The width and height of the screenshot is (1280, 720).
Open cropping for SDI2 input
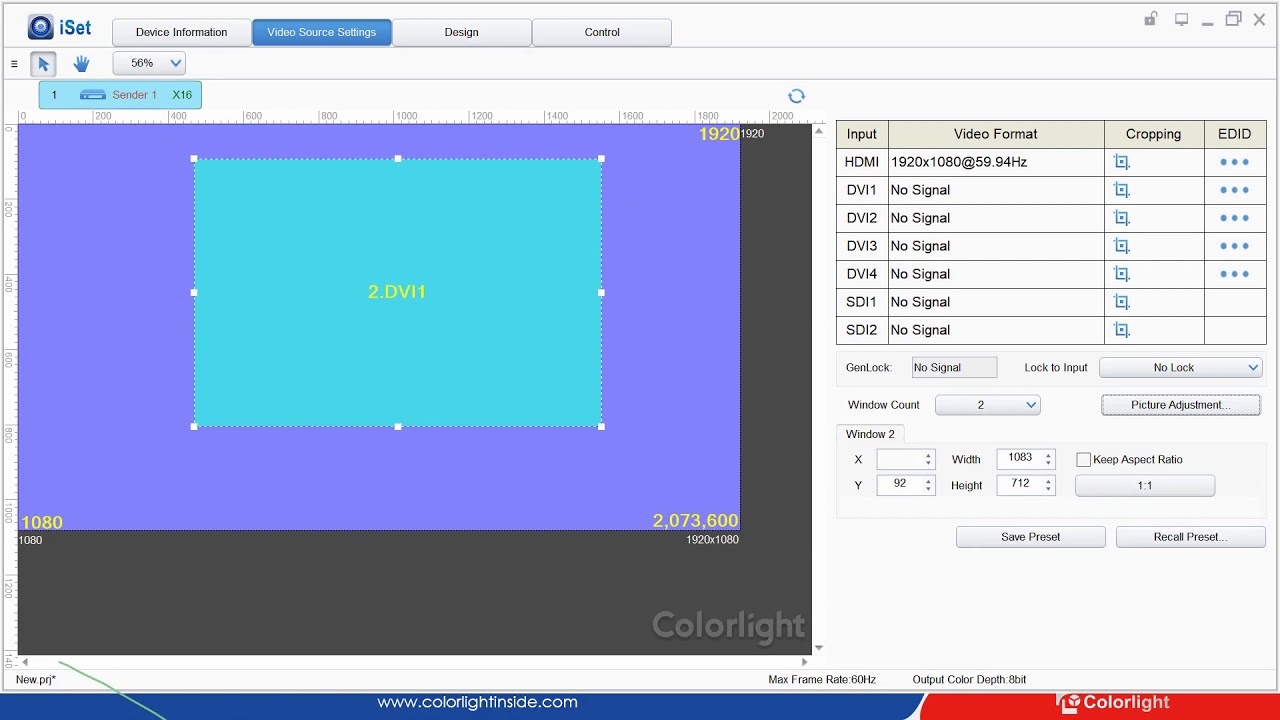(1121, 330)
